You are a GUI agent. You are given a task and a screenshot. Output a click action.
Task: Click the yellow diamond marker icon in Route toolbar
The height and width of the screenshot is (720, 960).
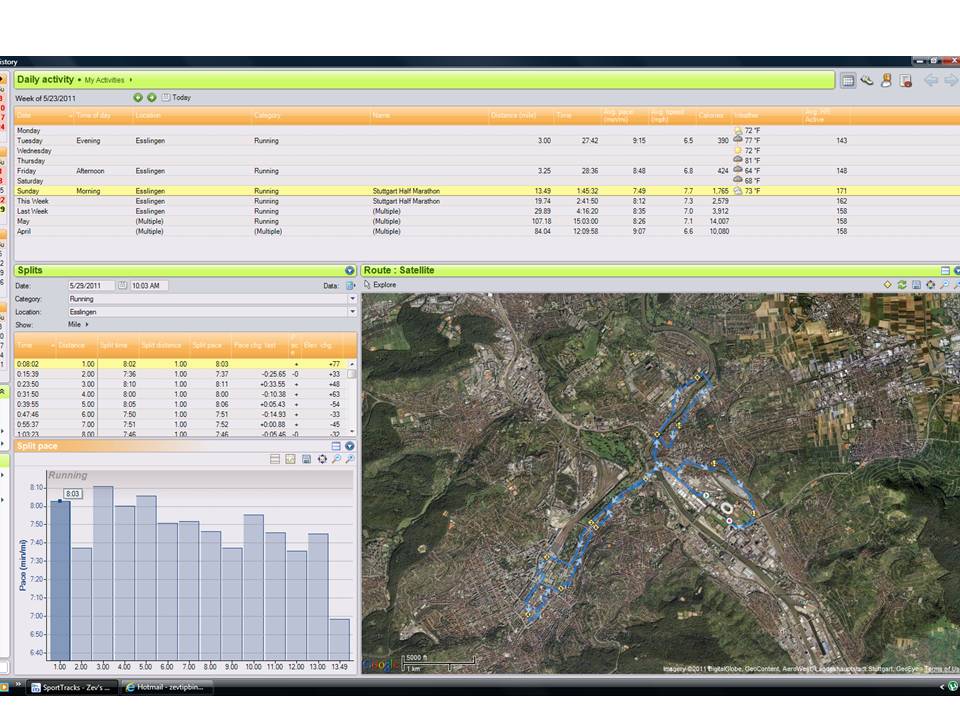pos(887,285)
